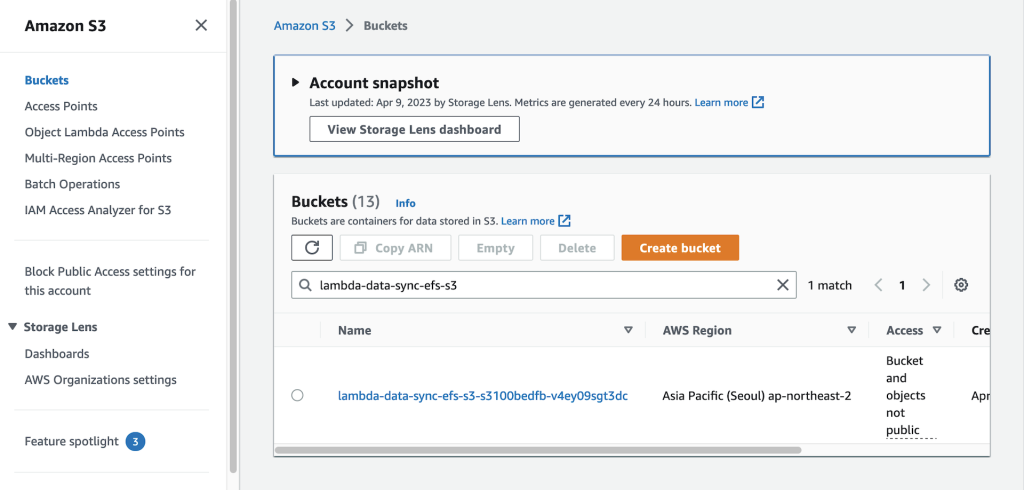The width and height of the screenshot is (1024, 490).
Task: Open the lambda-data-sync-efs-s3-s3100bedfb bucket link
Action: [483, 395]
